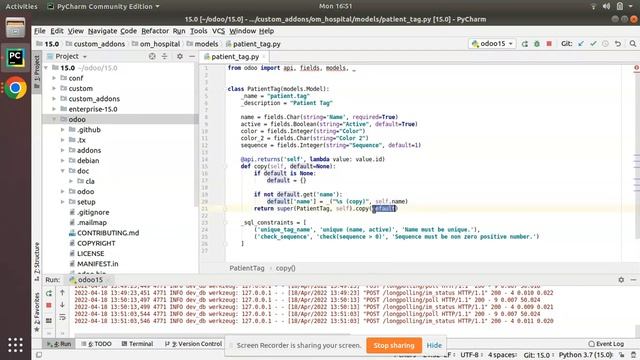Open Activities overview in top bar
Screen dimensions: 640x360
pyautogui.click(x=21, y=7)
